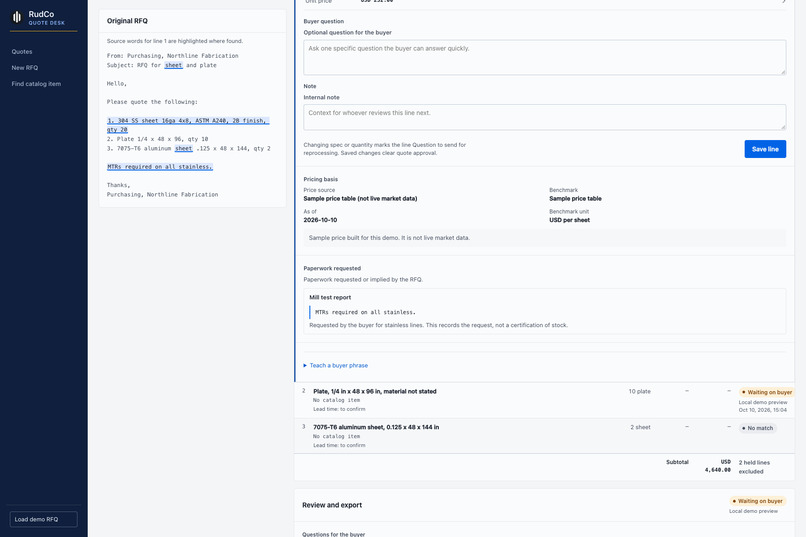
Task: Click 'Sample price table (not live market data)'
Action: point(360,198)
